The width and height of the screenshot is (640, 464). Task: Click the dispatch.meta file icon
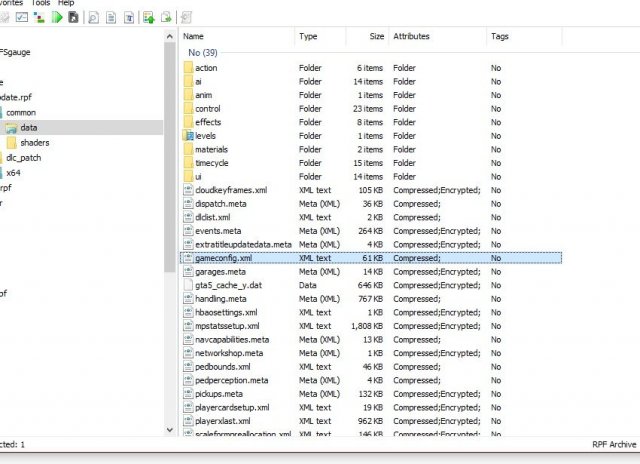tap(188, 204)
